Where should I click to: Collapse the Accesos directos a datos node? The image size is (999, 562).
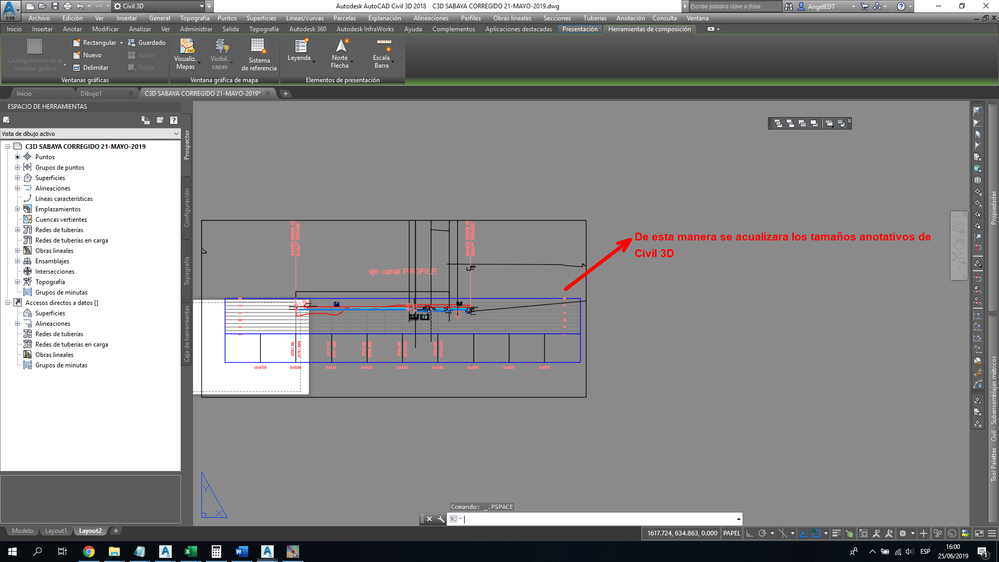(x=8, y=303)
